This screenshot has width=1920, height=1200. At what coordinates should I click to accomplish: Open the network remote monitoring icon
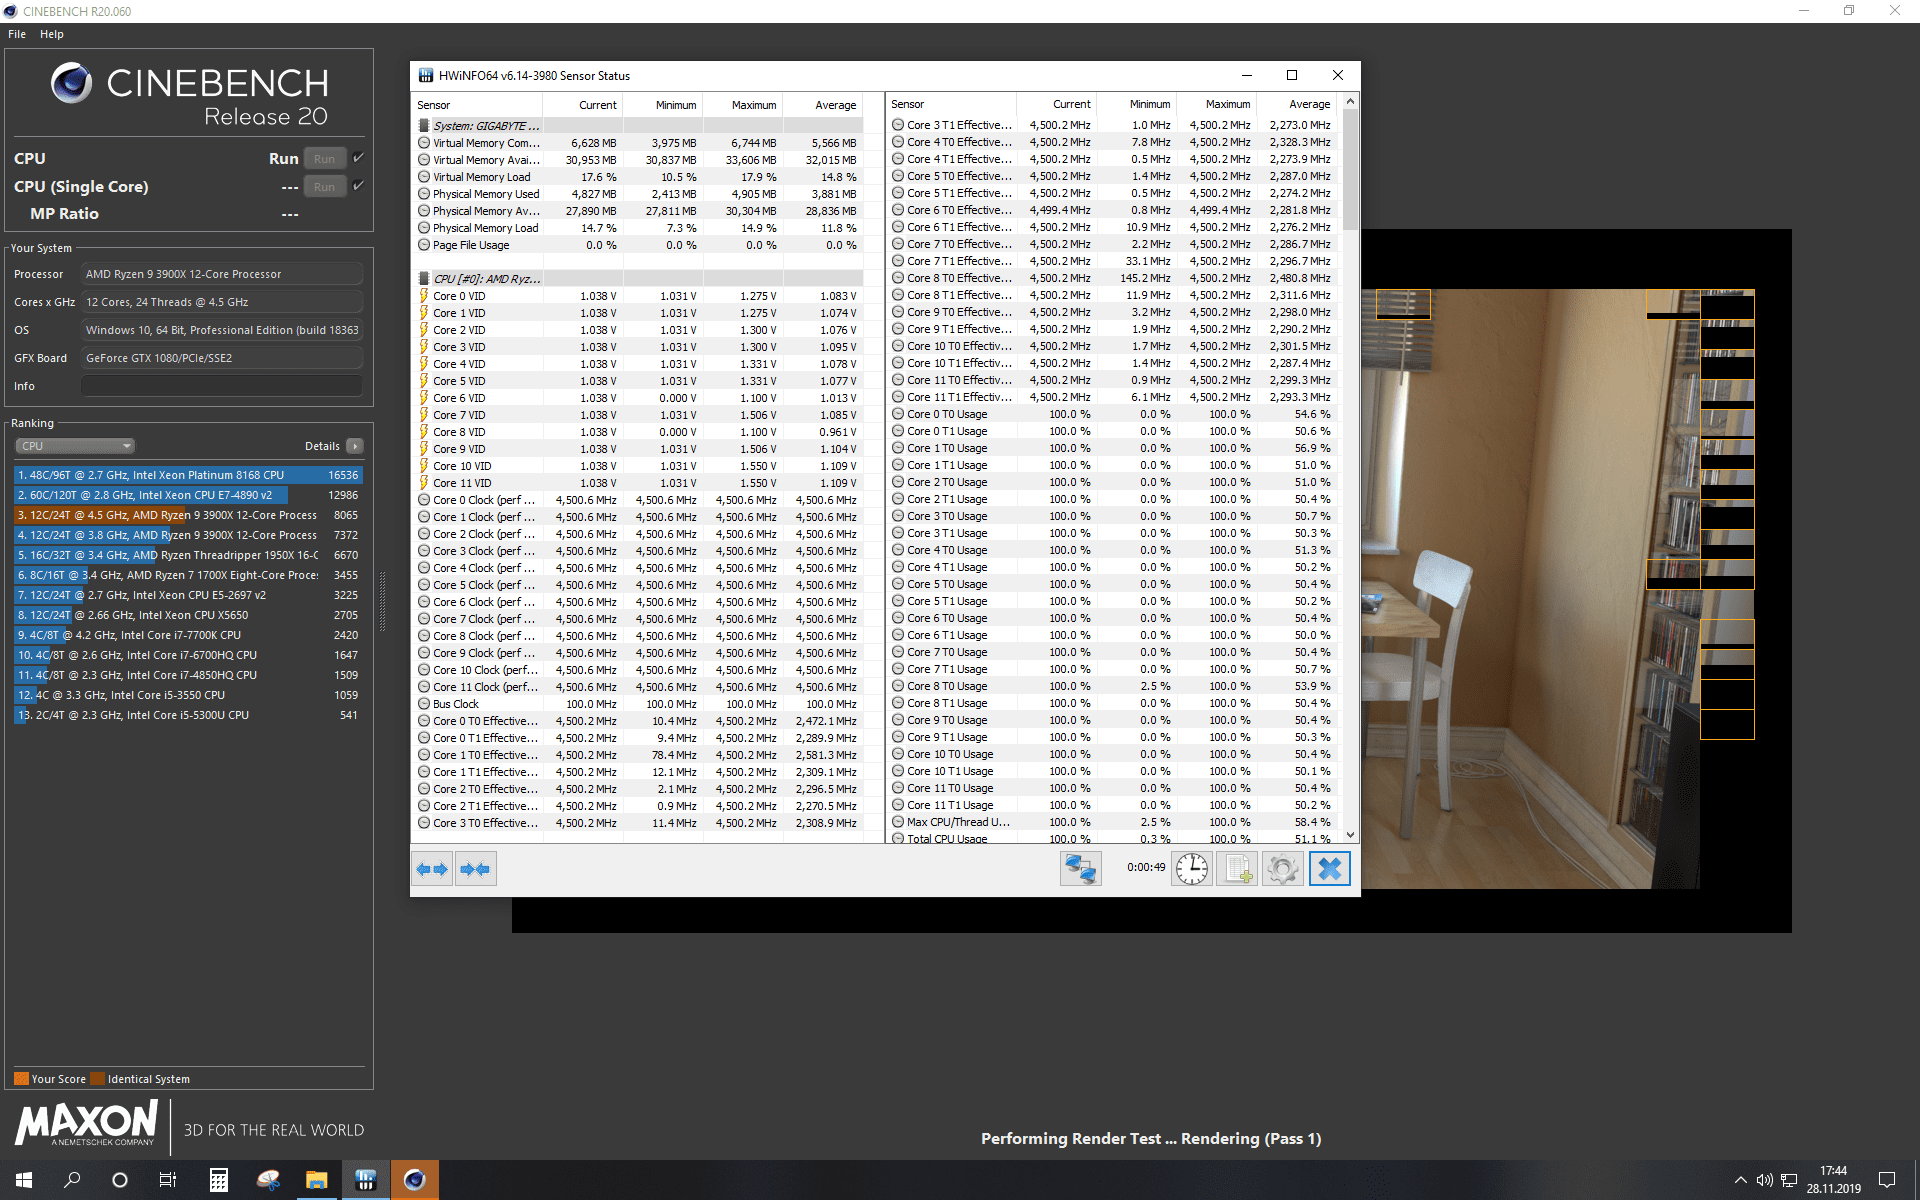pos(1080,869)
